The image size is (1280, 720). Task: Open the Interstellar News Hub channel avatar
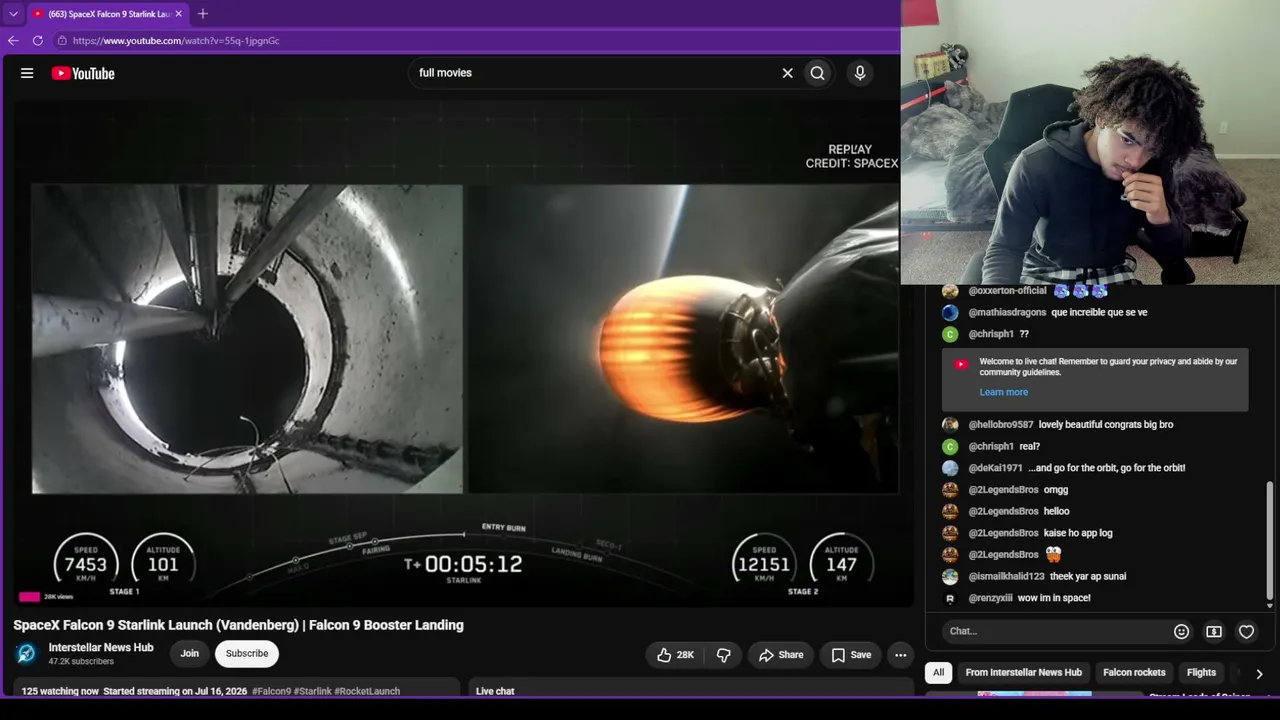26,654
